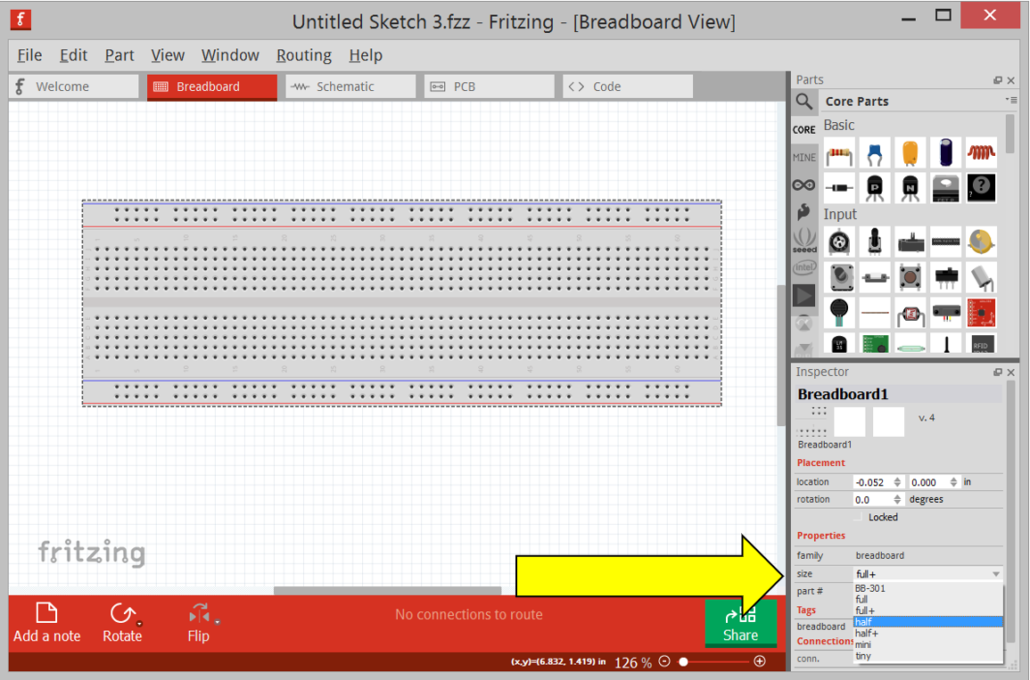
Task: Click the zoom-in plus button
Action: [760, 662]
